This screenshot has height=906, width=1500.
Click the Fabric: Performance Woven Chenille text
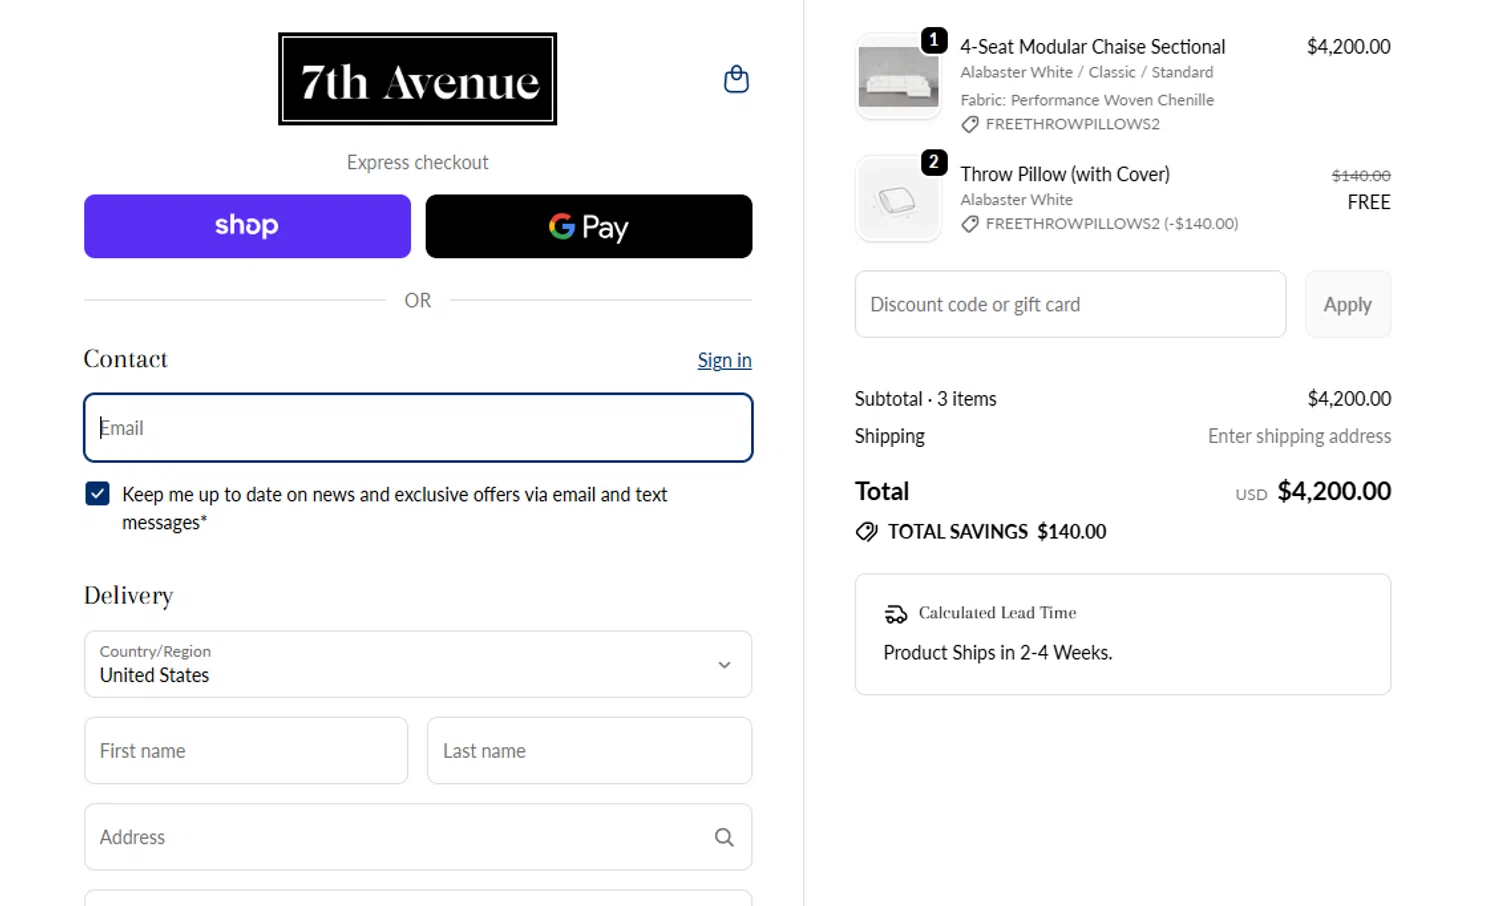pyautogui.click(x=1087, y=100)
